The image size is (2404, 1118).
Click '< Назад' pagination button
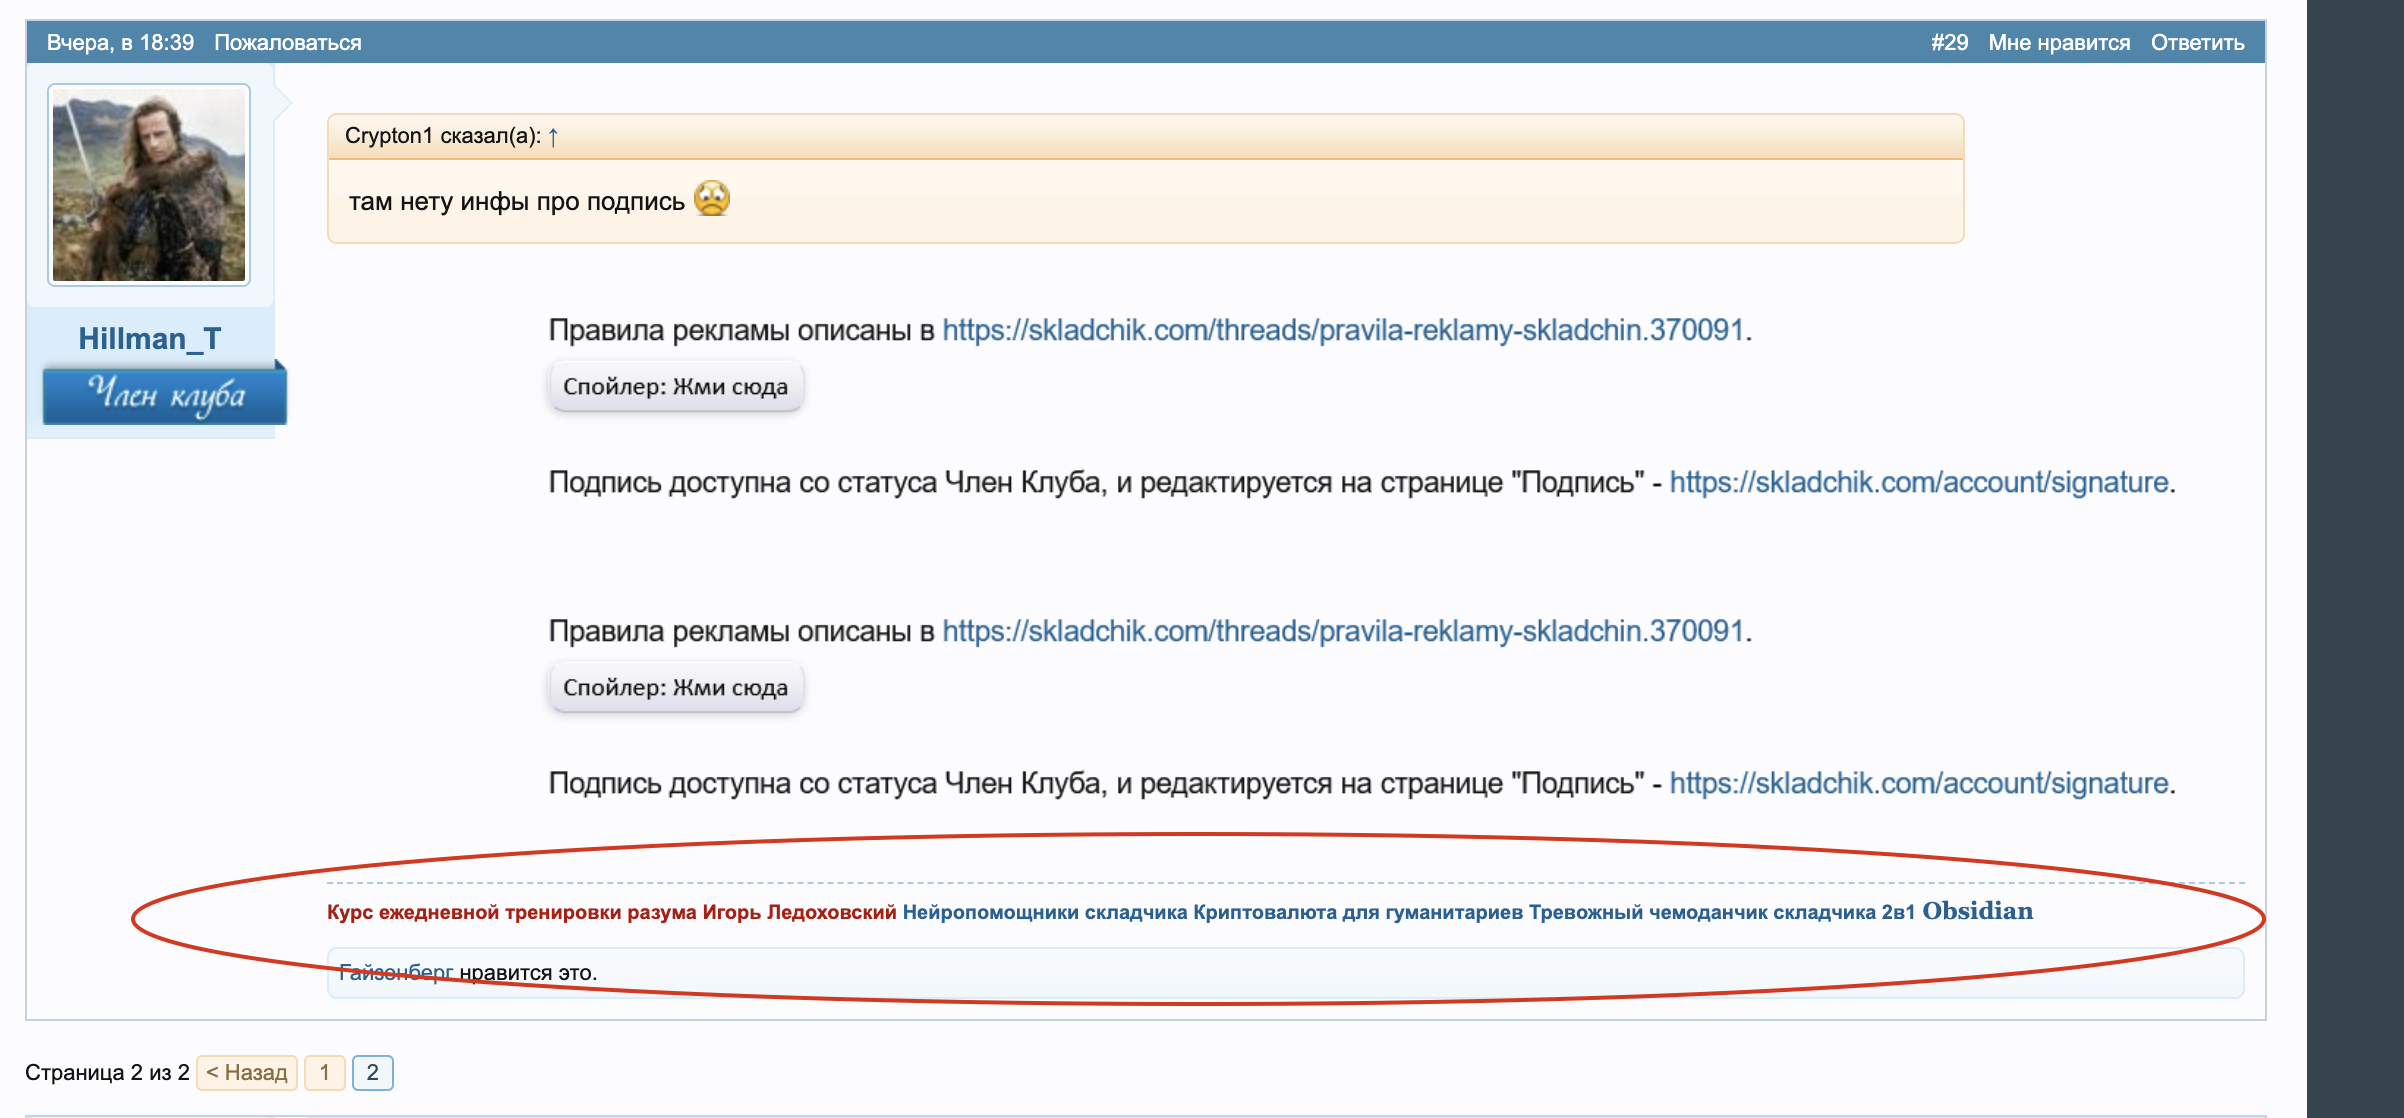point(246,1073)
